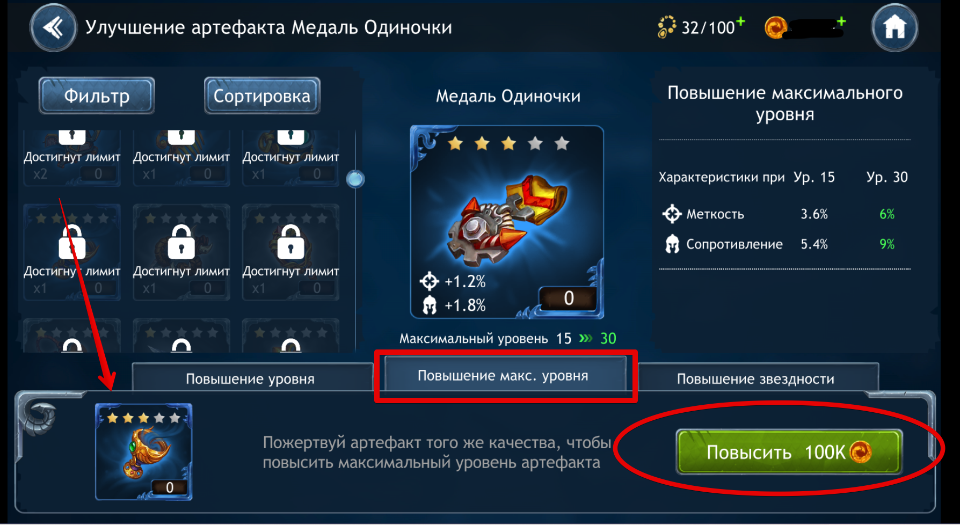Tap the green plus next to 32/100 energy
Image resolution: width=960 pixels, height=525 pixels.
click(740, 22)
